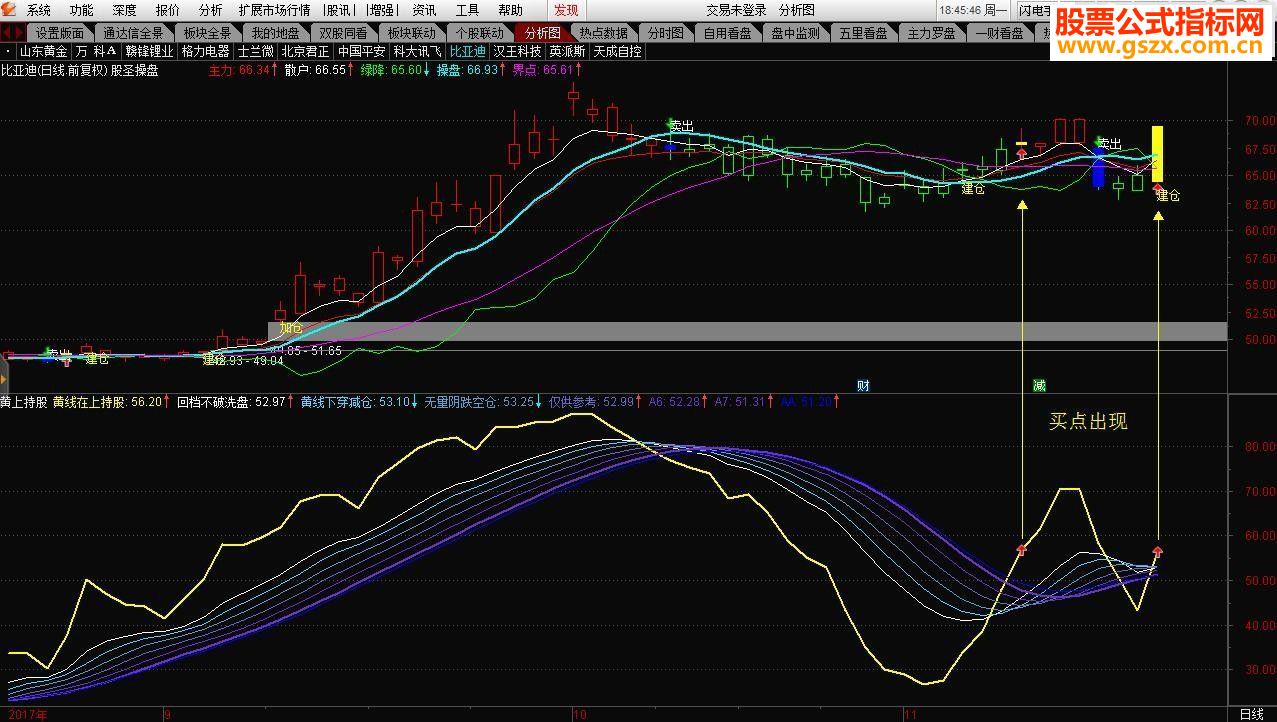Select the 士兰微 stock tab
1277x722 pixels.
pyautogui.click(x=255, y=51)
